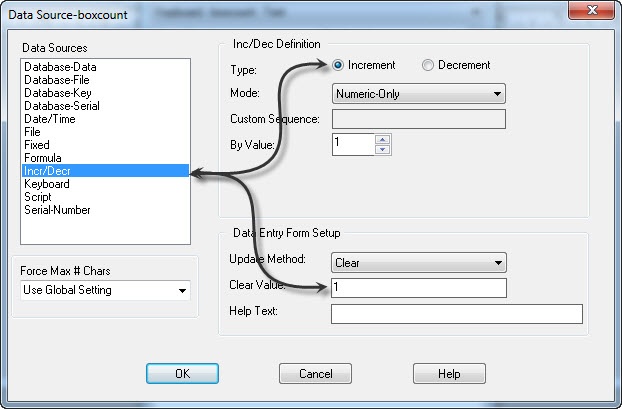This screenshot has height=409, width=622.
Task: Select Database-Serial in Data Sources list
Action: click(105, 106)
